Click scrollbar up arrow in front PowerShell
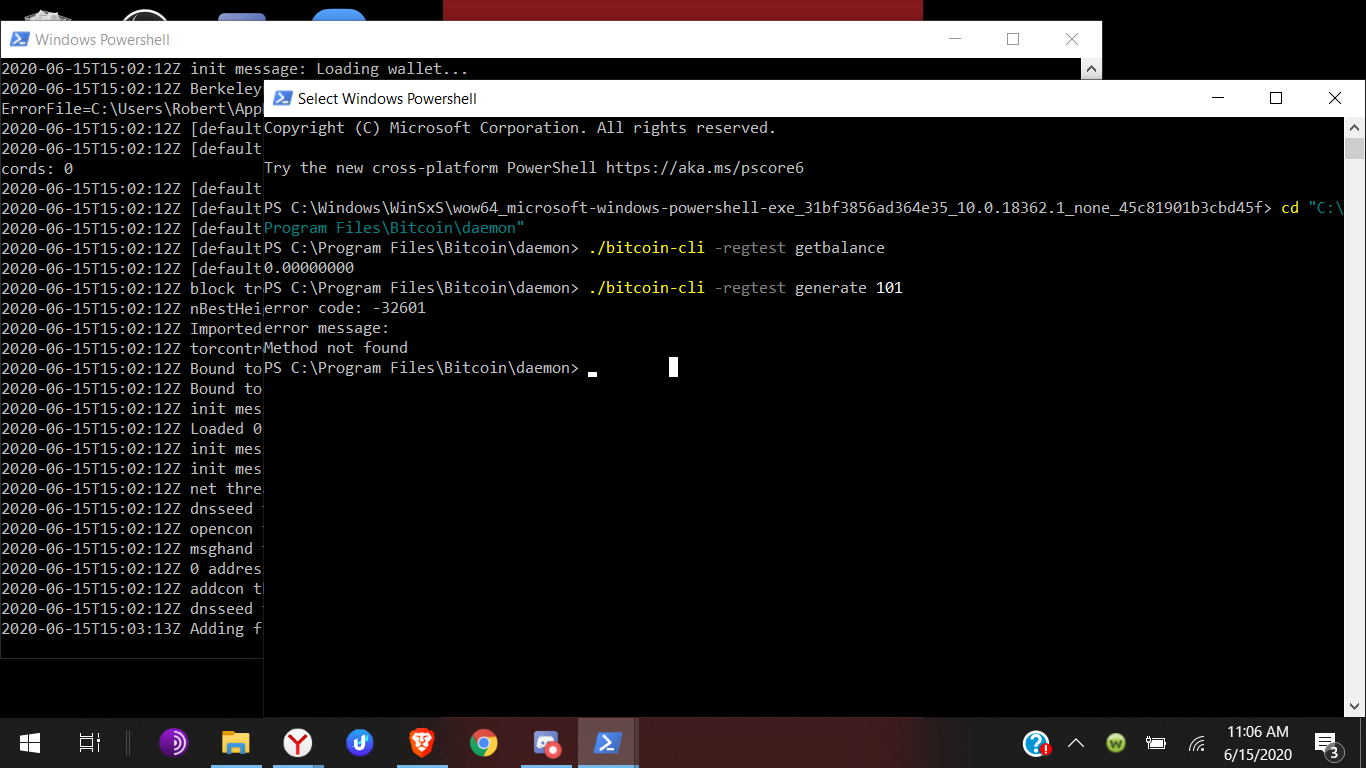 coord(1355,127)
